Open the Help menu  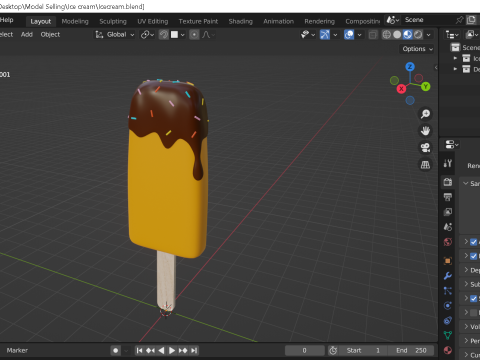click(7, 20)
